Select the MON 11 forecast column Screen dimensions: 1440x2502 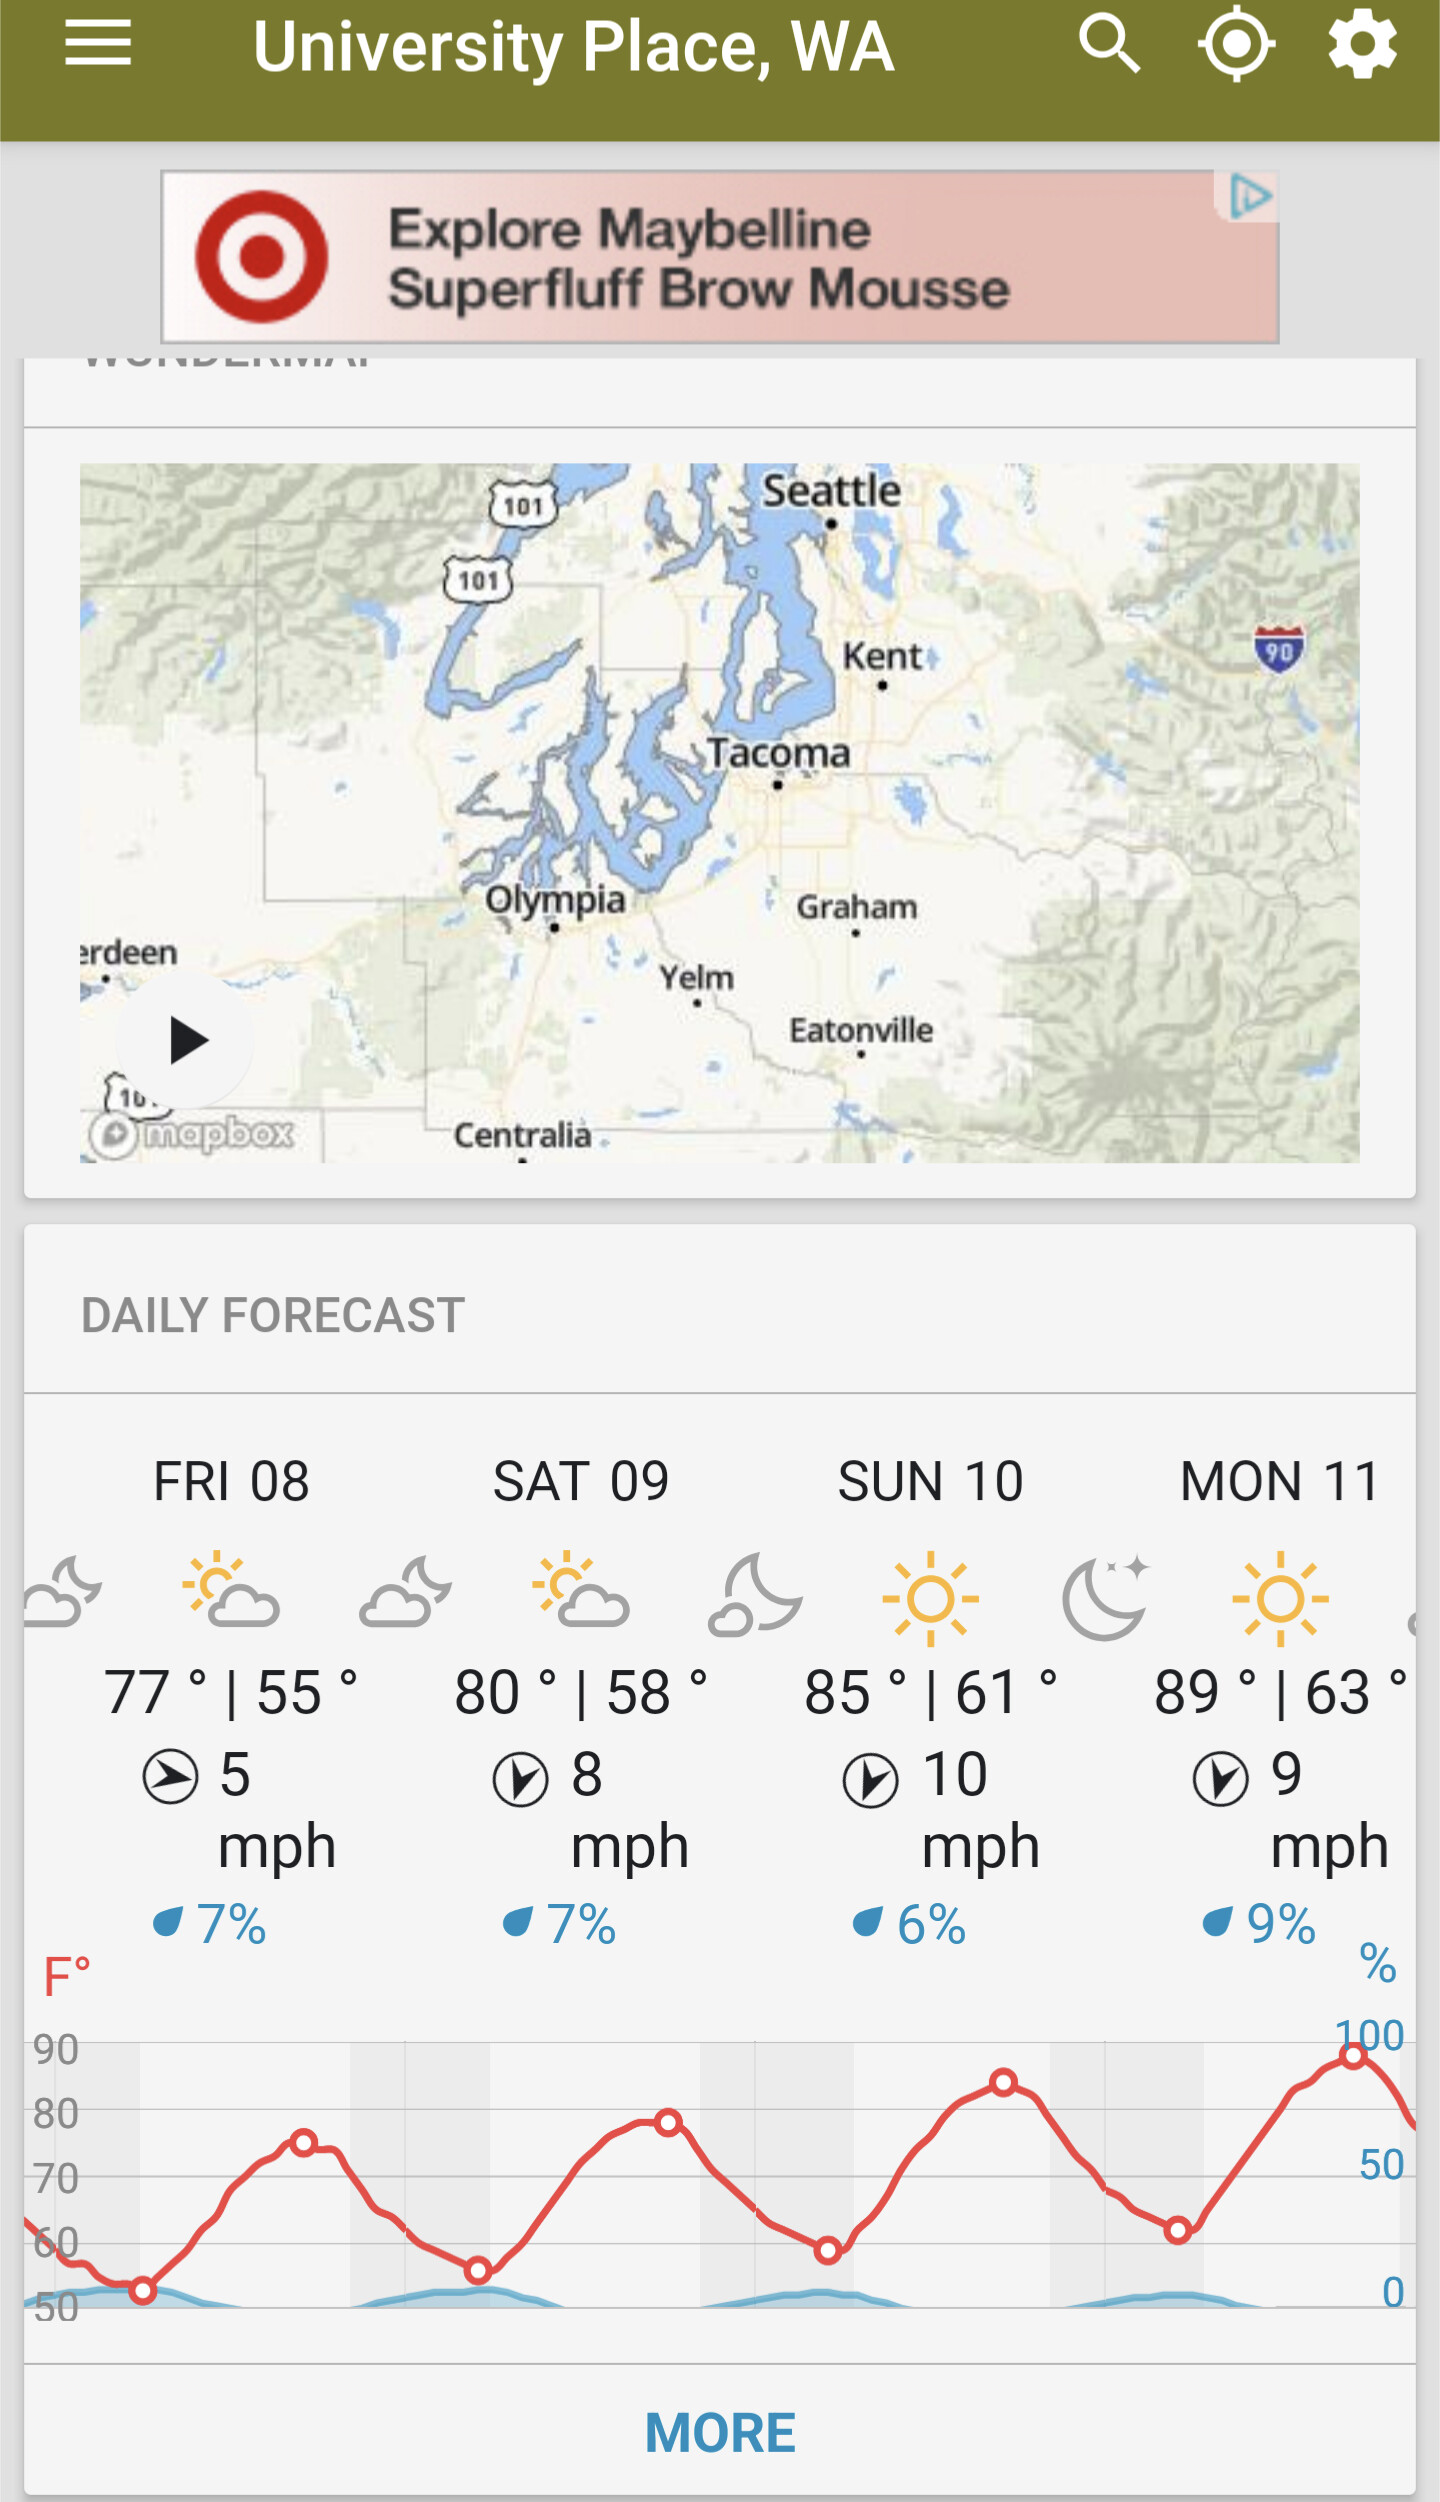(1280, 1481)
